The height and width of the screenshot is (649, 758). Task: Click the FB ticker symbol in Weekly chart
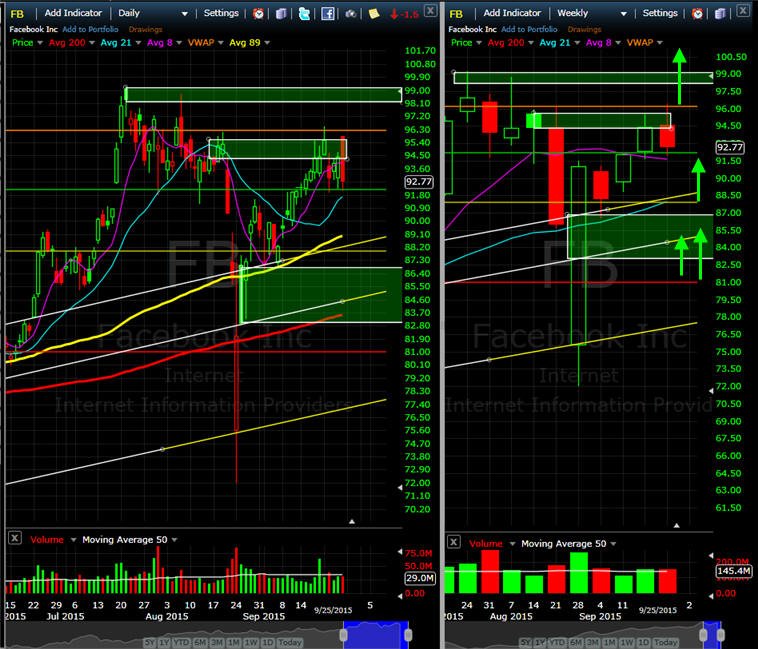point(456,14)
